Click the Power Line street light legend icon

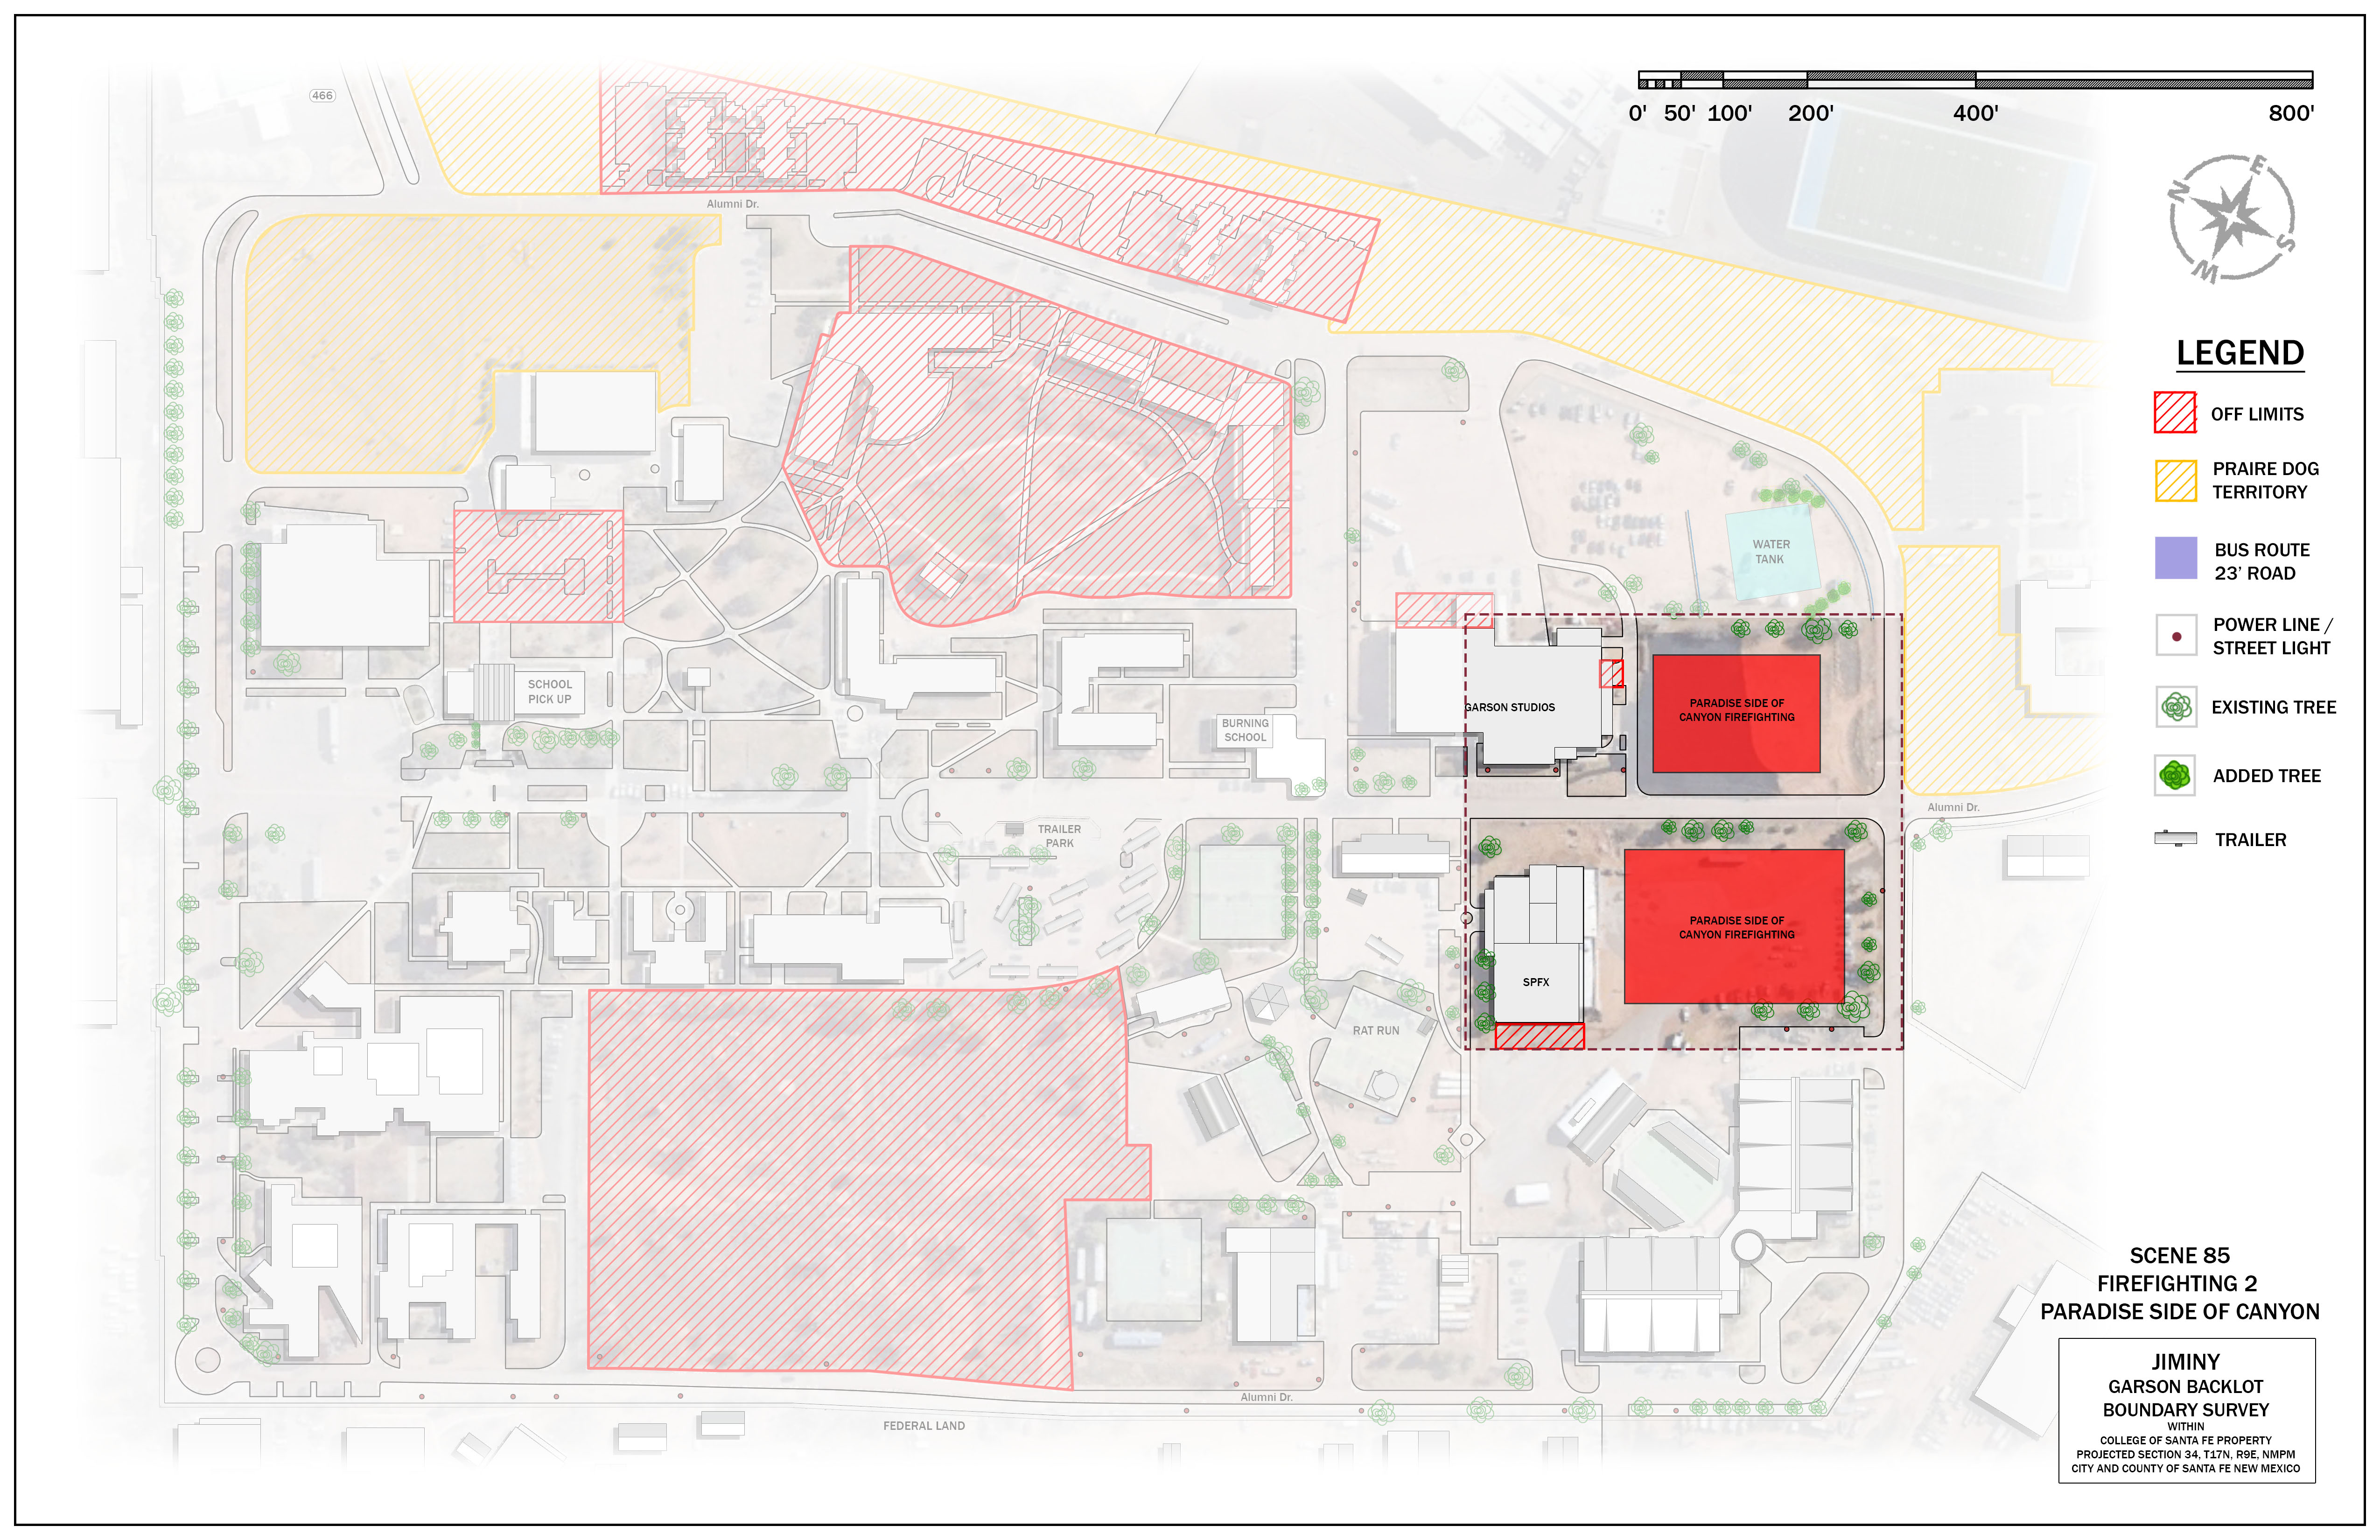point(2176,636)
